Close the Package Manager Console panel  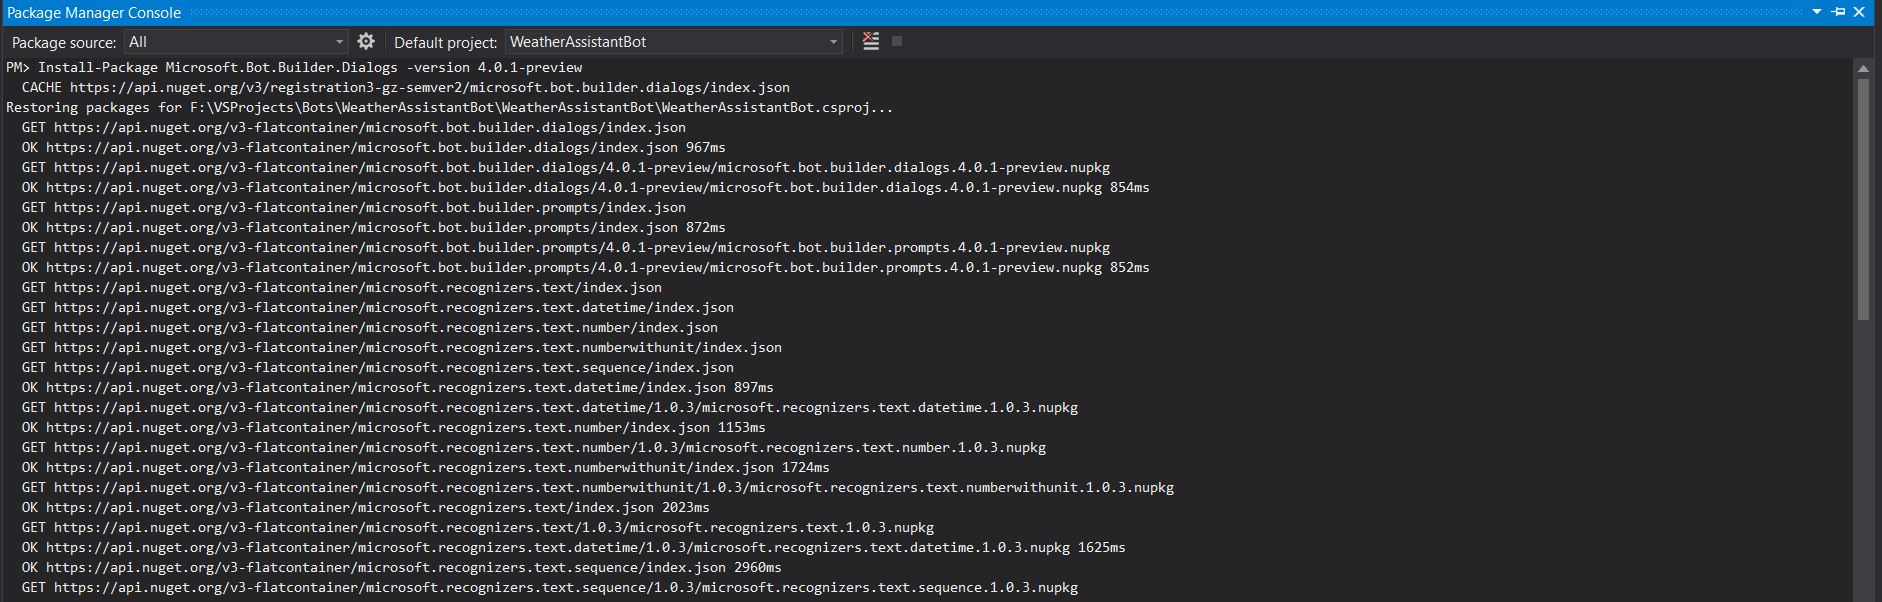coord(1859,12)
